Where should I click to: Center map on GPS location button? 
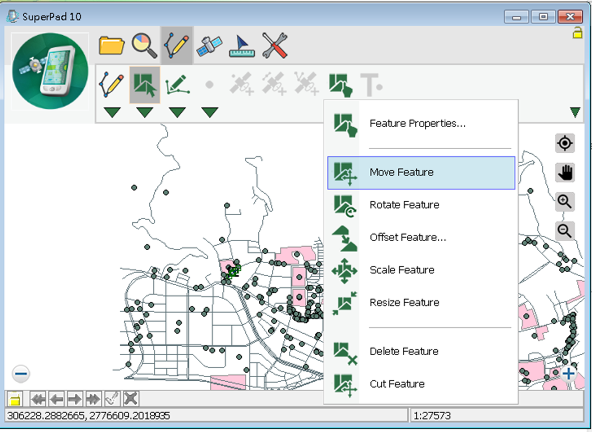pos(565,143)
